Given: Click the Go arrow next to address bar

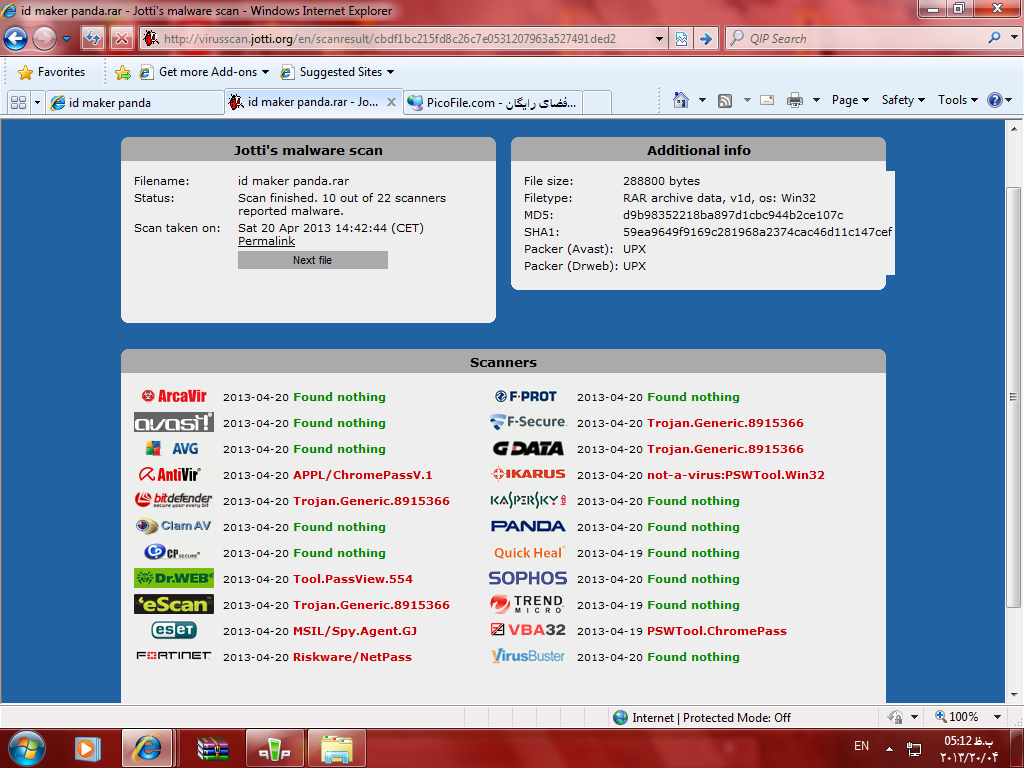Looking at the screenshot, I should pos(705,39).
